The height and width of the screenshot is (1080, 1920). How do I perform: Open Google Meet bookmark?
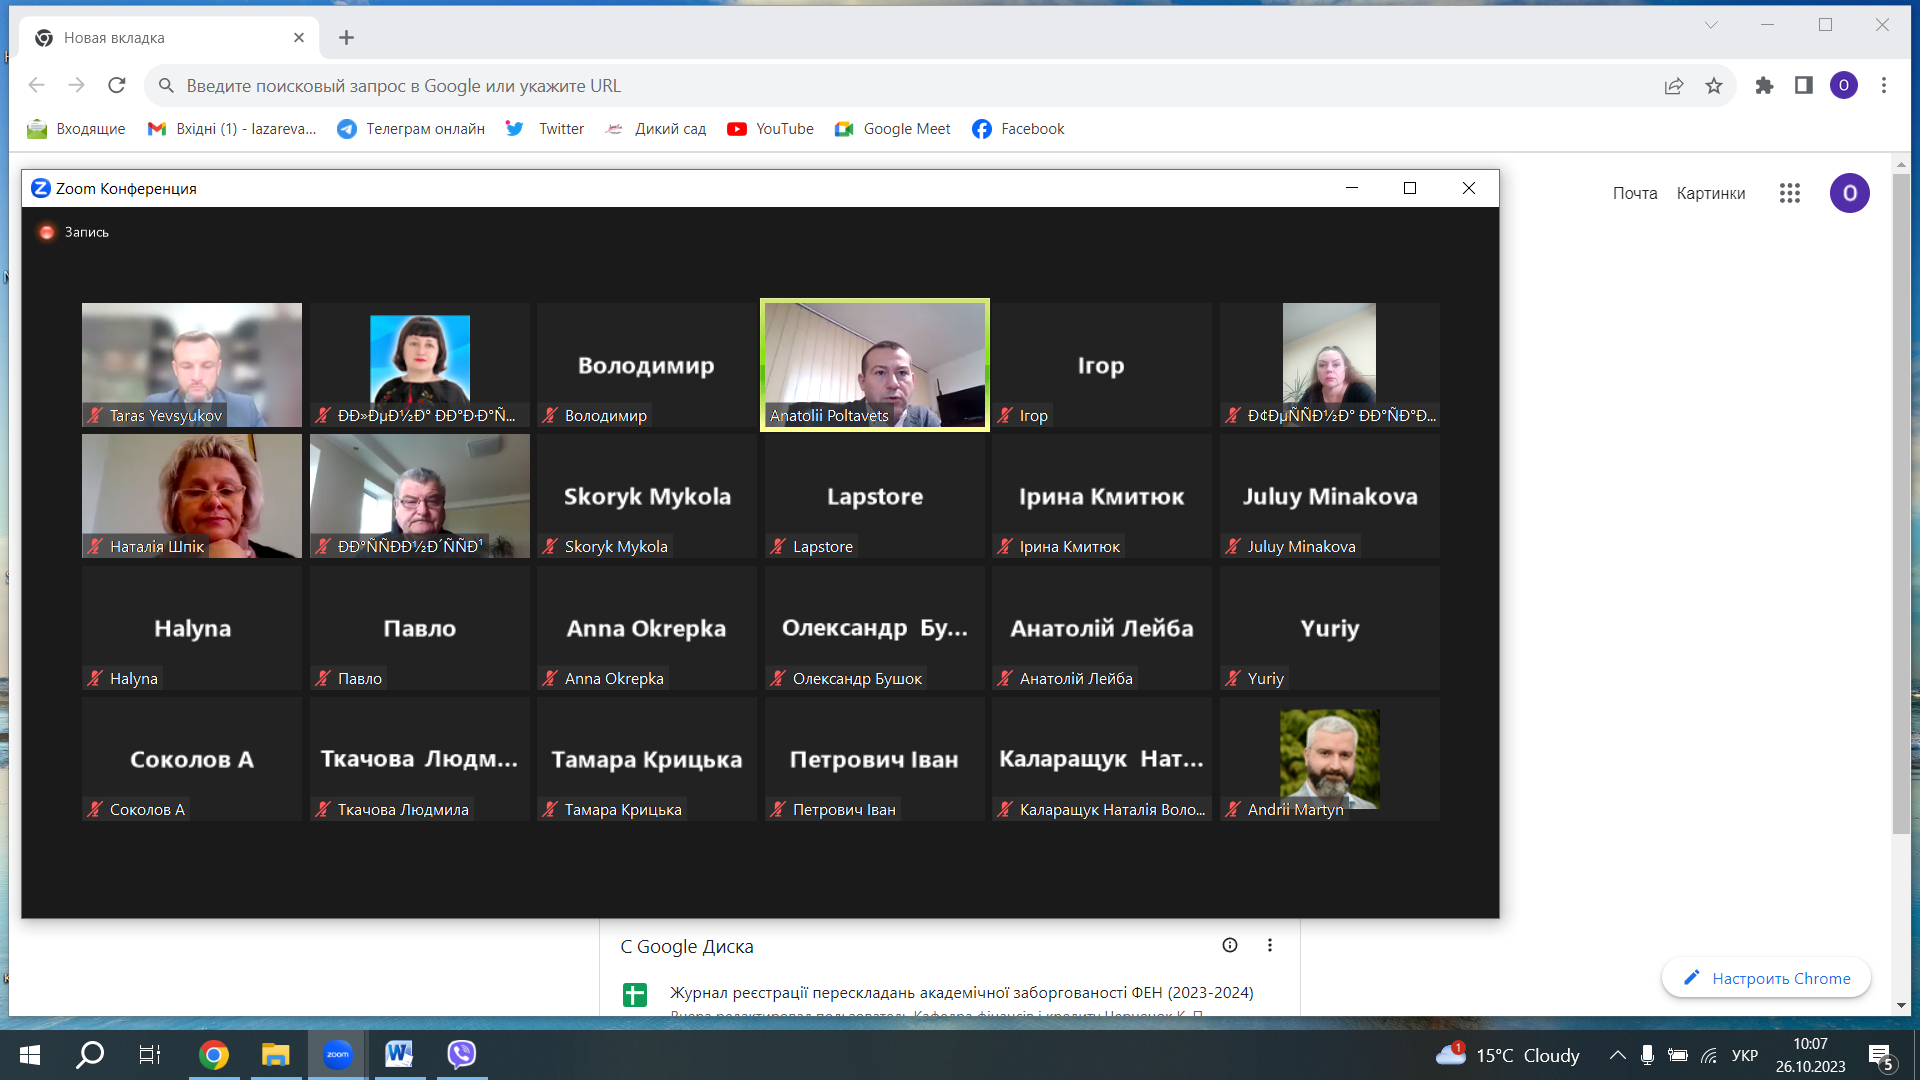[x=892, y=129]
